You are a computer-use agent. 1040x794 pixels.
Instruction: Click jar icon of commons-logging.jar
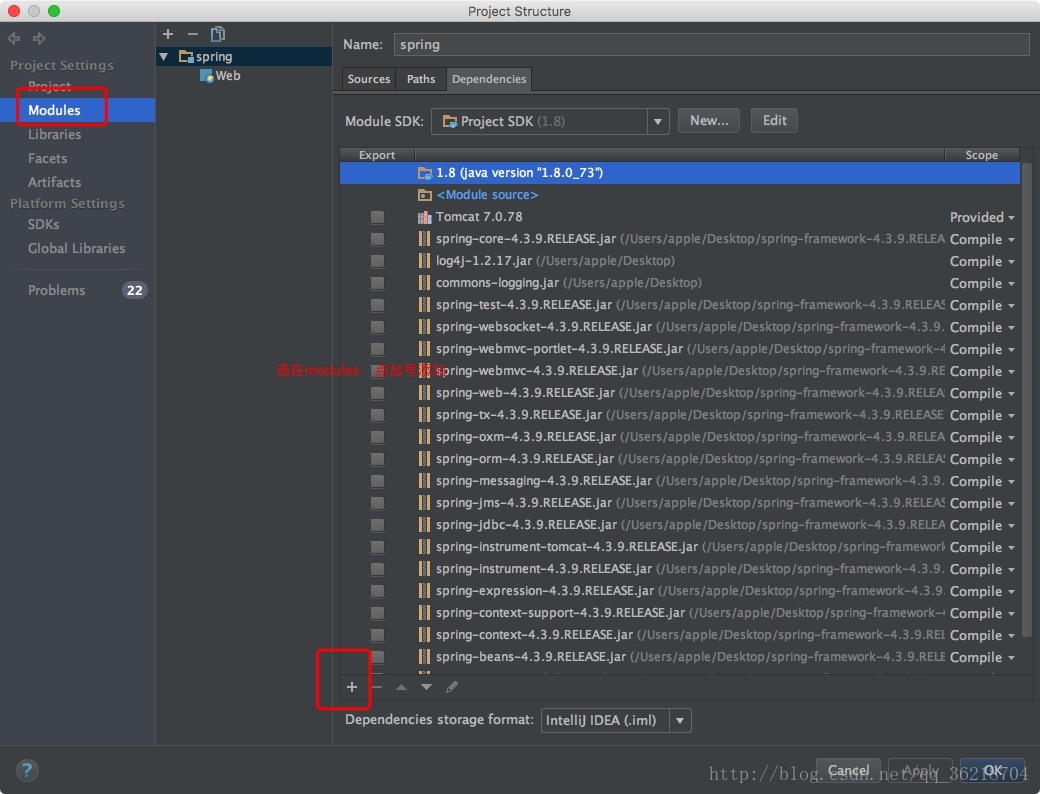(424, 283)
